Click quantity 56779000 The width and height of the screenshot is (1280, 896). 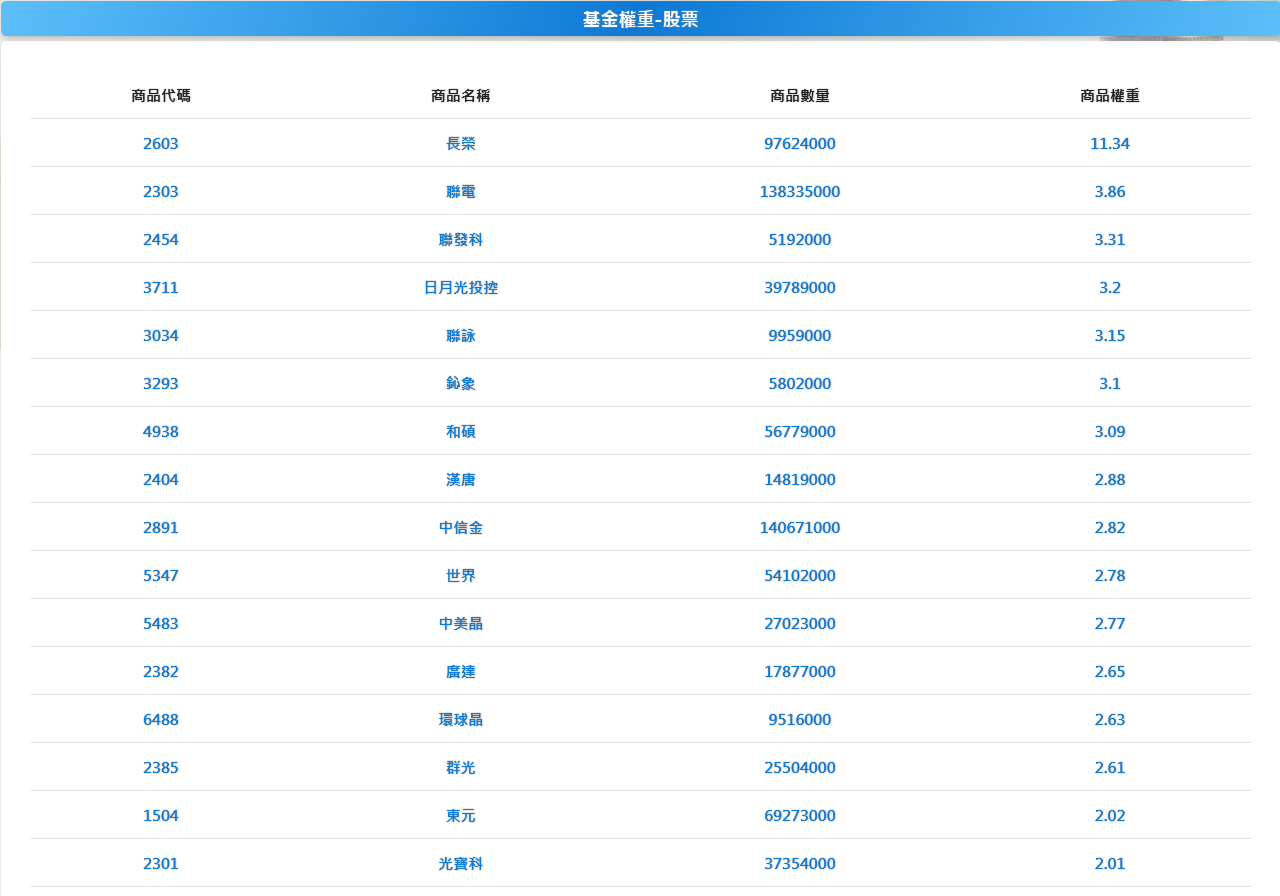(800, 432)
